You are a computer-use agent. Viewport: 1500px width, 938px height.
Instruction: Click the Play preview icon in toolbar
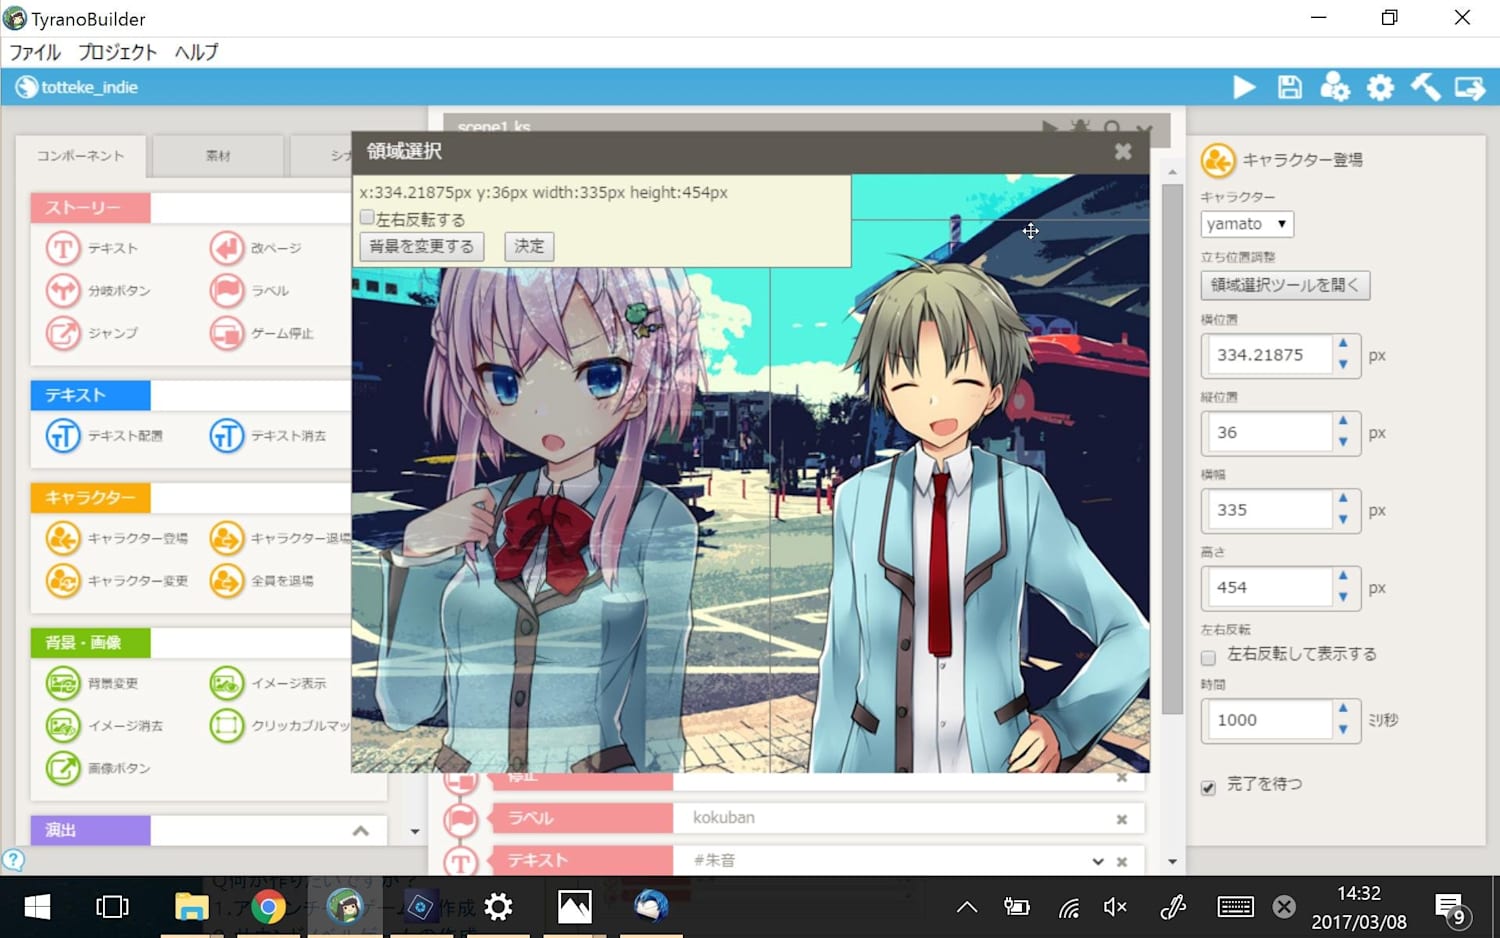1244,88
